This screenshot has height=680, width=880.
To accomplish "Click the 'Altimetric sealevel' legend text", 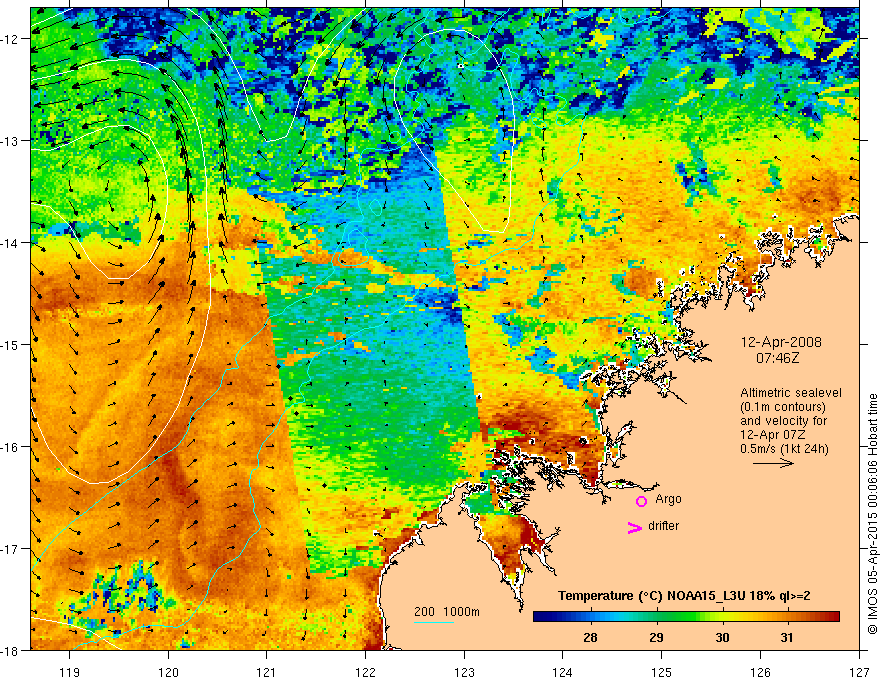I will 791,393.
